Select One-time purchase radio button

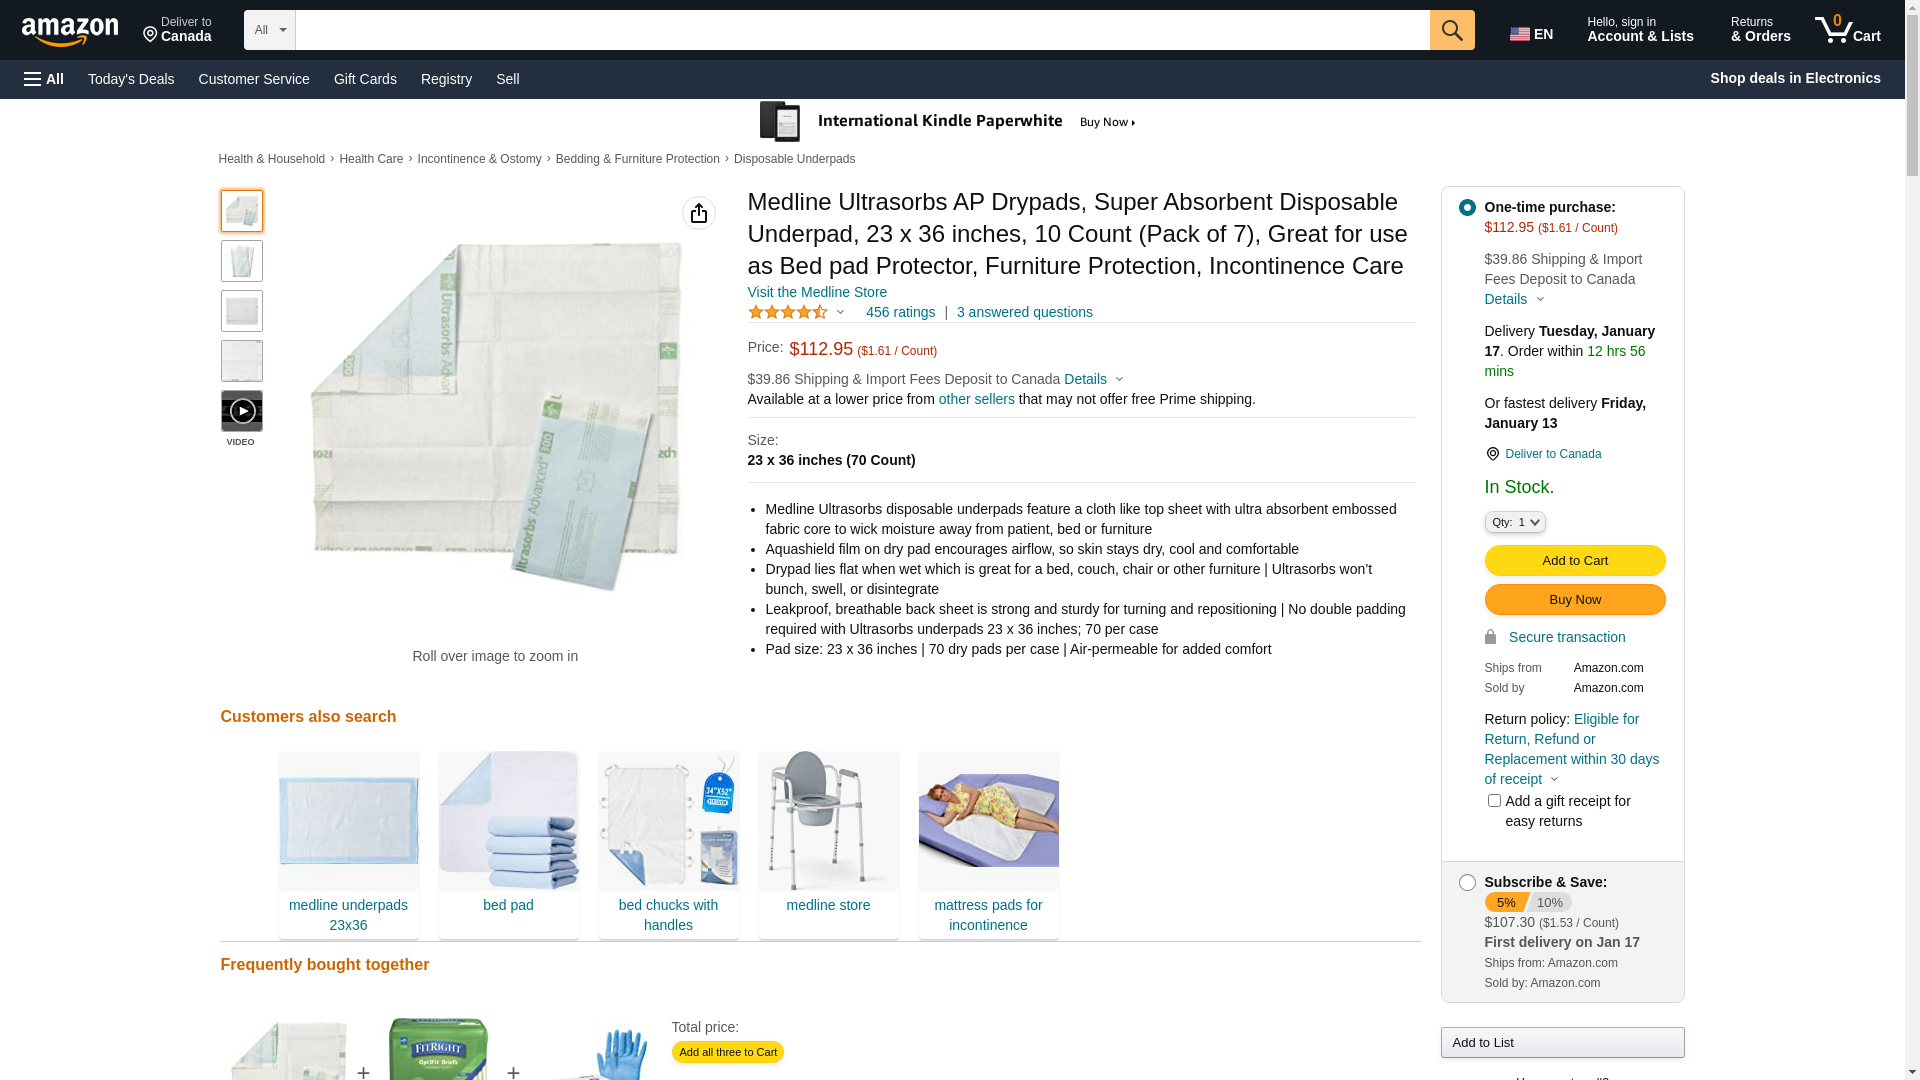point(1466,207)
